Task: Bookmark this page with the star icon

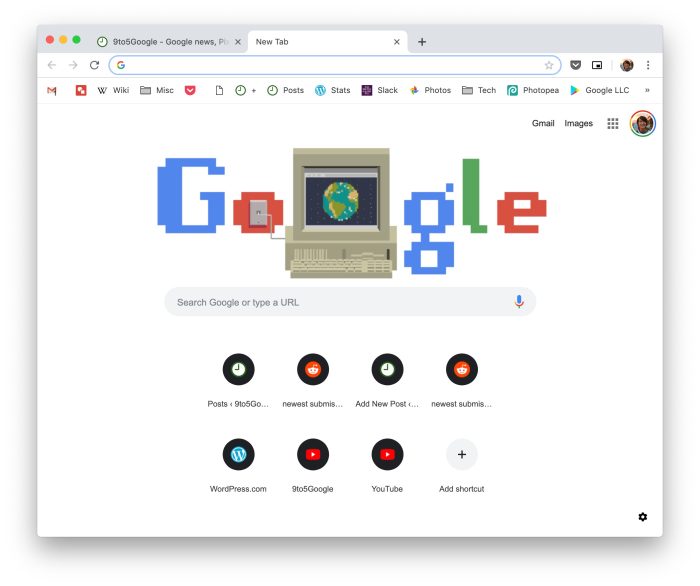Action: click(549, 65)
